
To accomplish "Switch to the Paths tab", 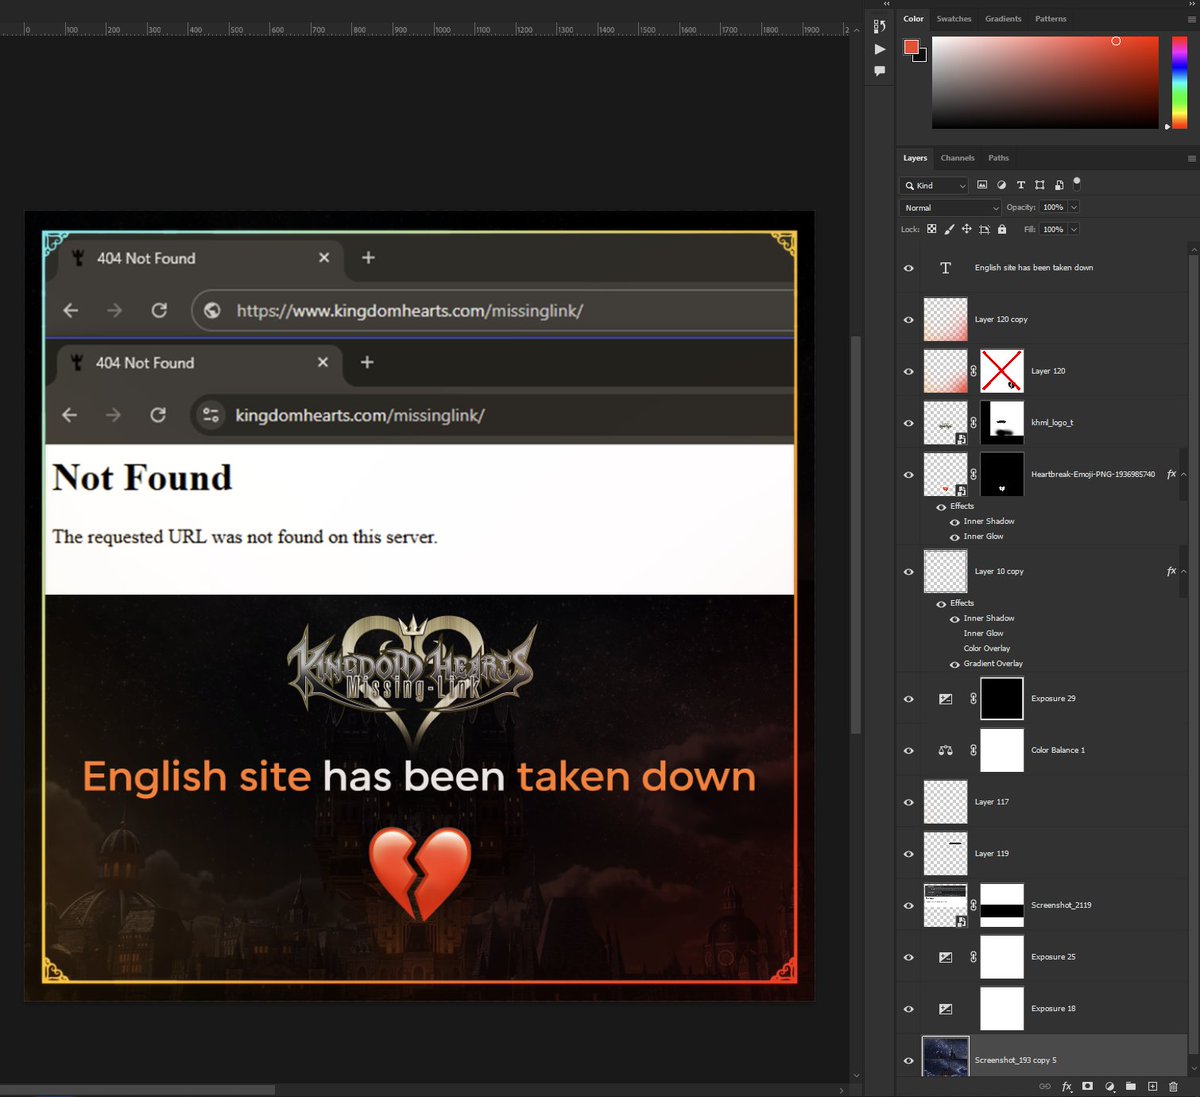I will click(x=998, y=158).
